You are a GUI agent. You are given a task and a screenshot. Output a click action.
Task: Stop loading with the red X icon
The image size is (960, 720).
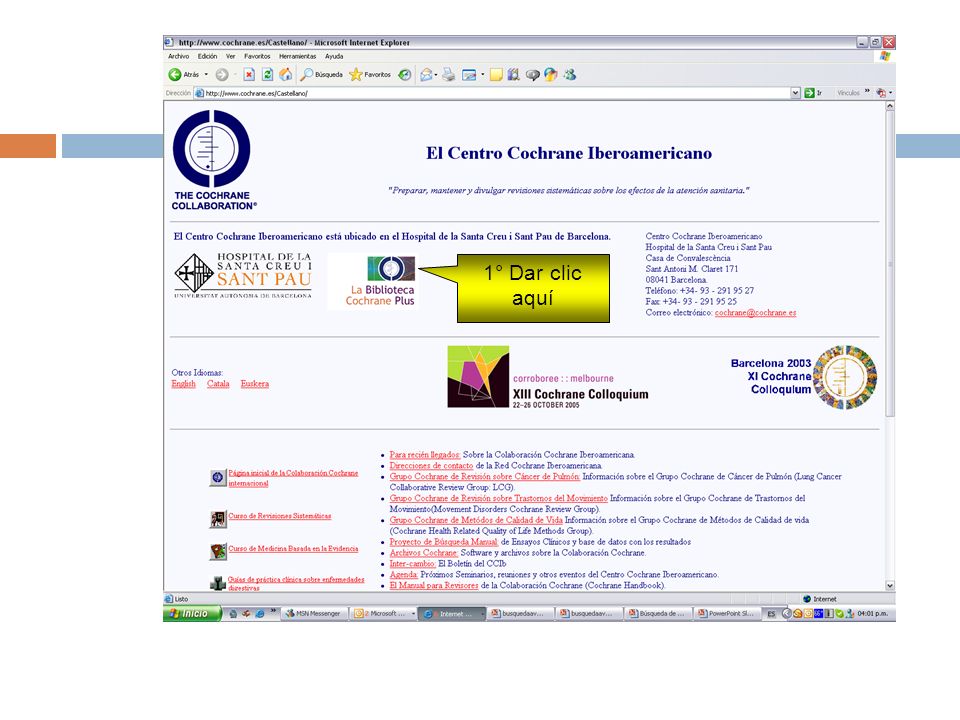point(249,75)
